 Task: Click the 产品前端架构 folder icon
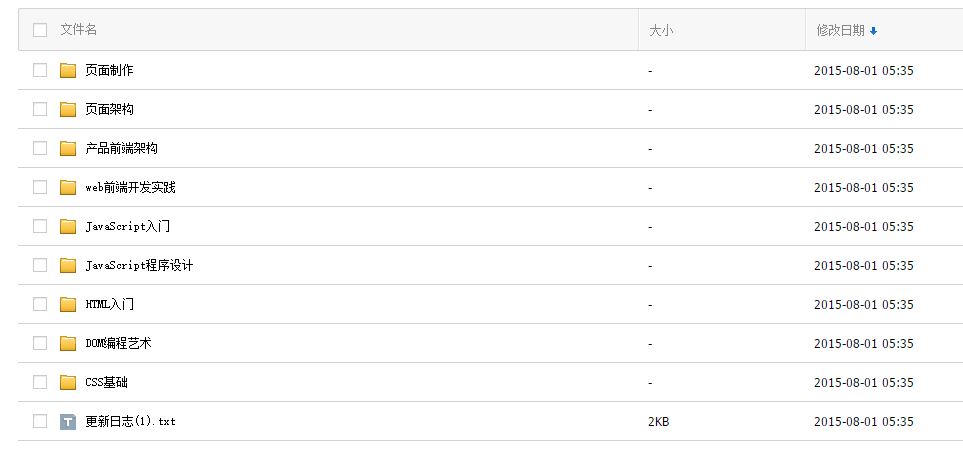coord(68,149)
